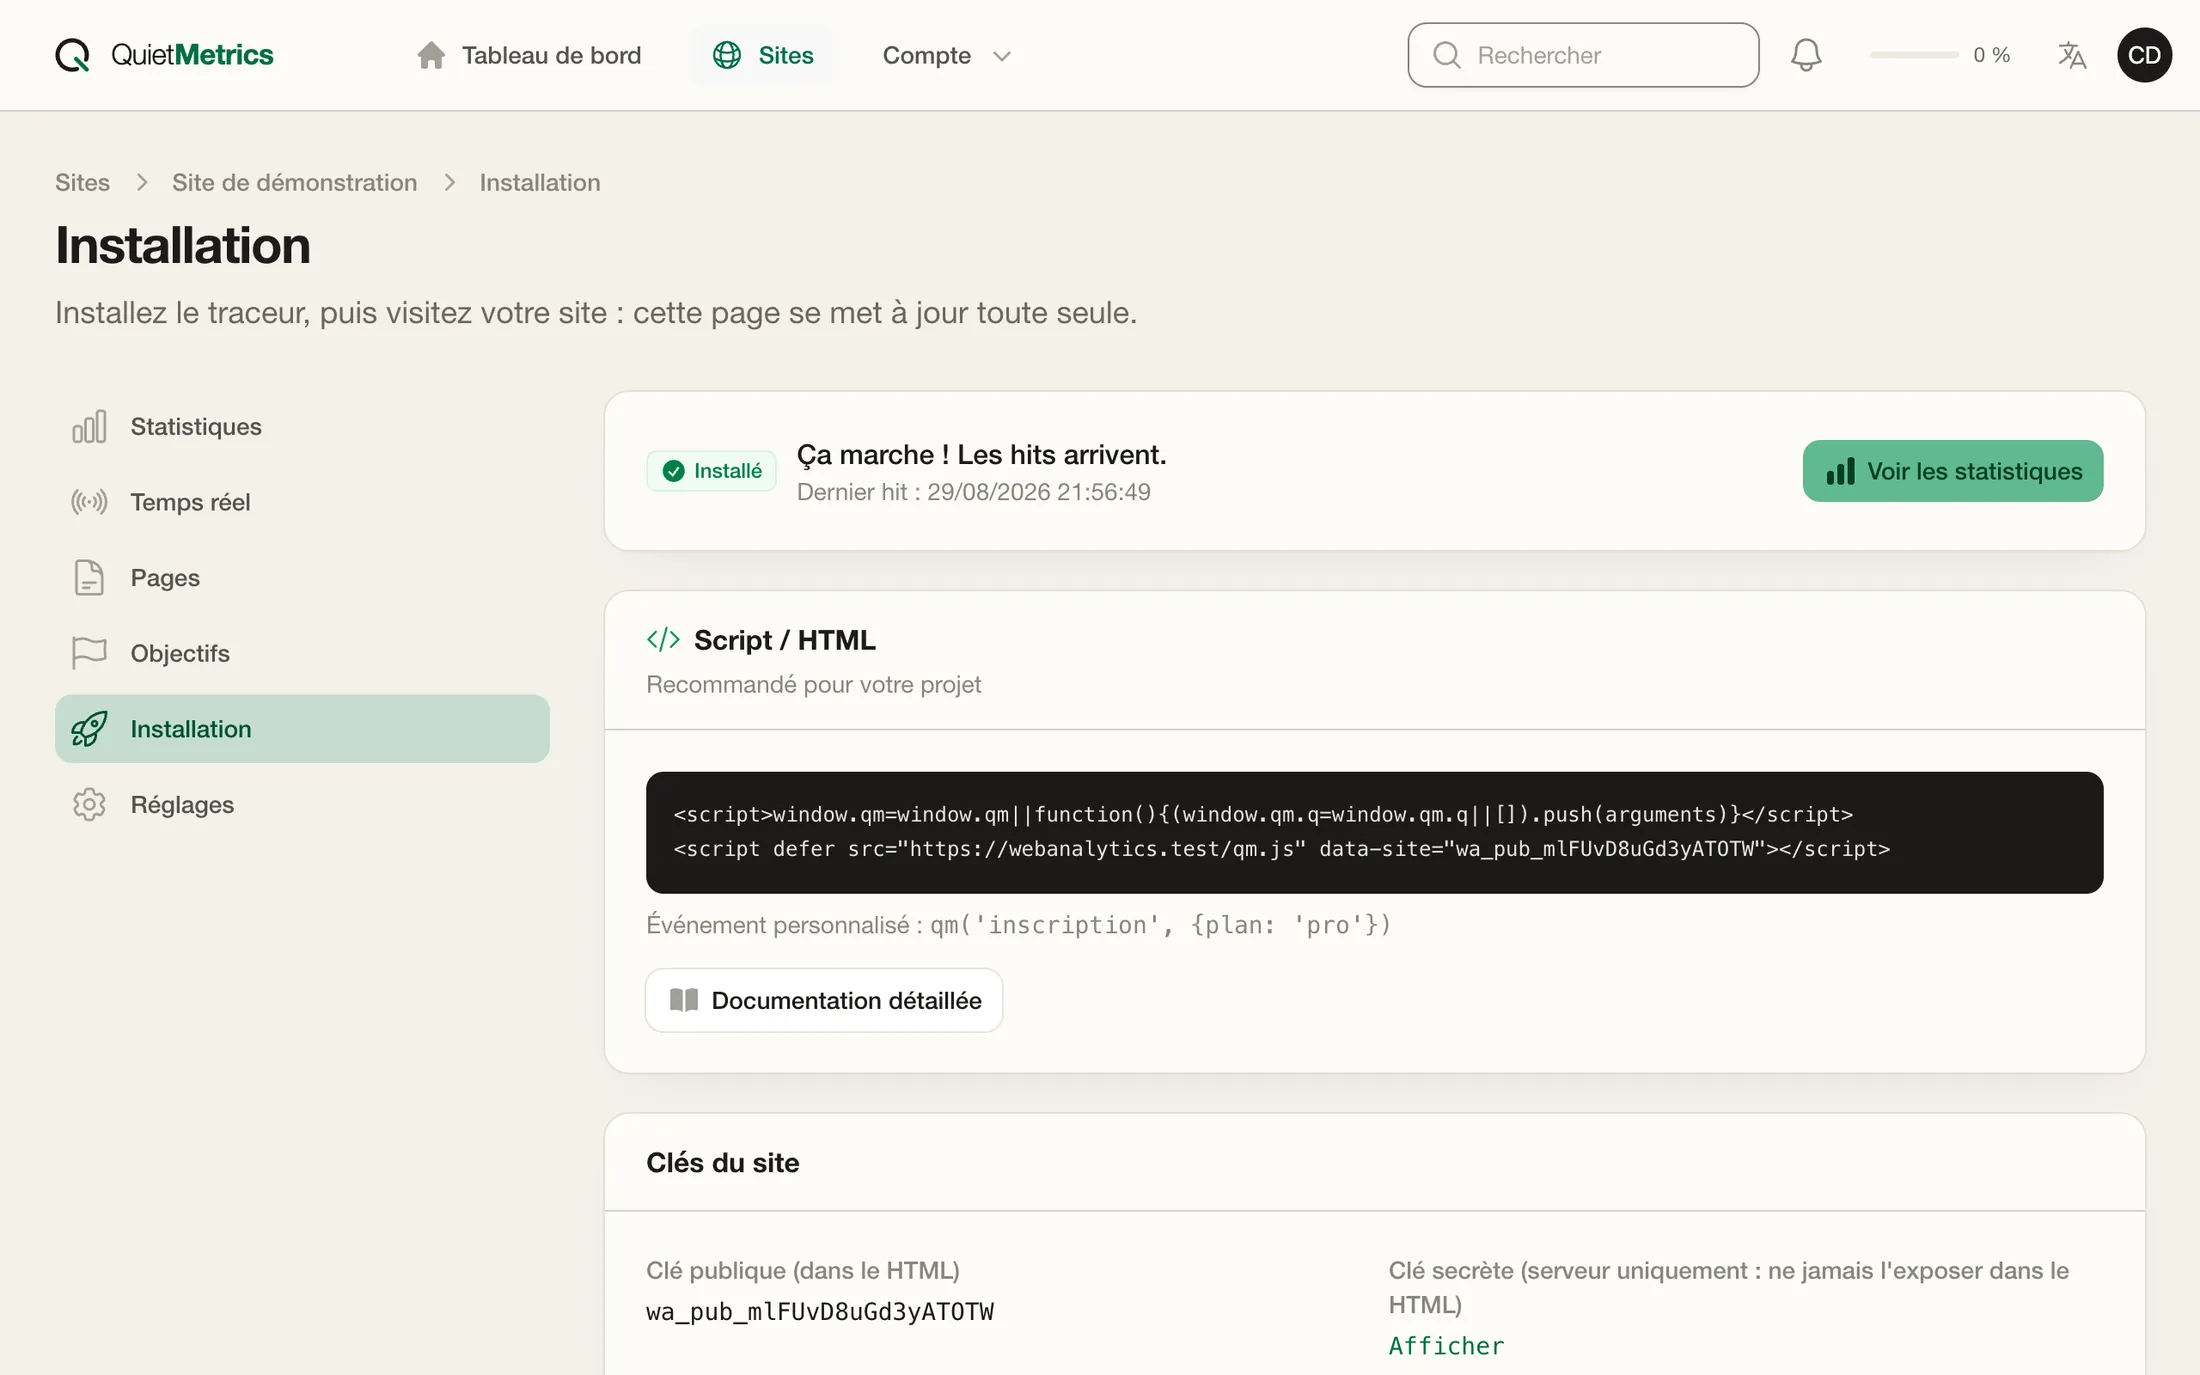The height and width of the screenshot is (1375, 2200).
Task: Click the rocket icon beside Installation
Action: (x=89, y=729)
